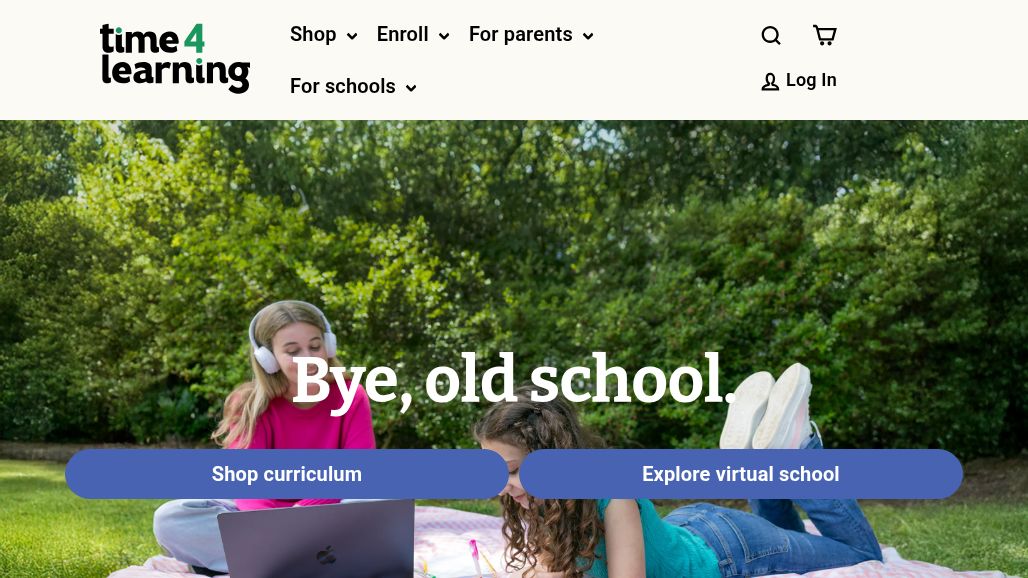Click the Explore virtual school button
Image resolution: width=1028 pixels, height=578 pixels.
click(x=741, y=474)
